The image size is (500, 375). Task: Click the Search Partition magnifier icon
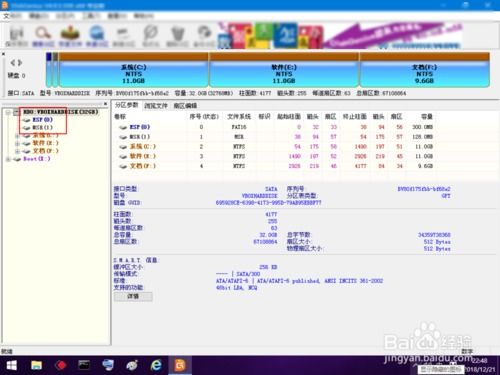tap(43, 36)
